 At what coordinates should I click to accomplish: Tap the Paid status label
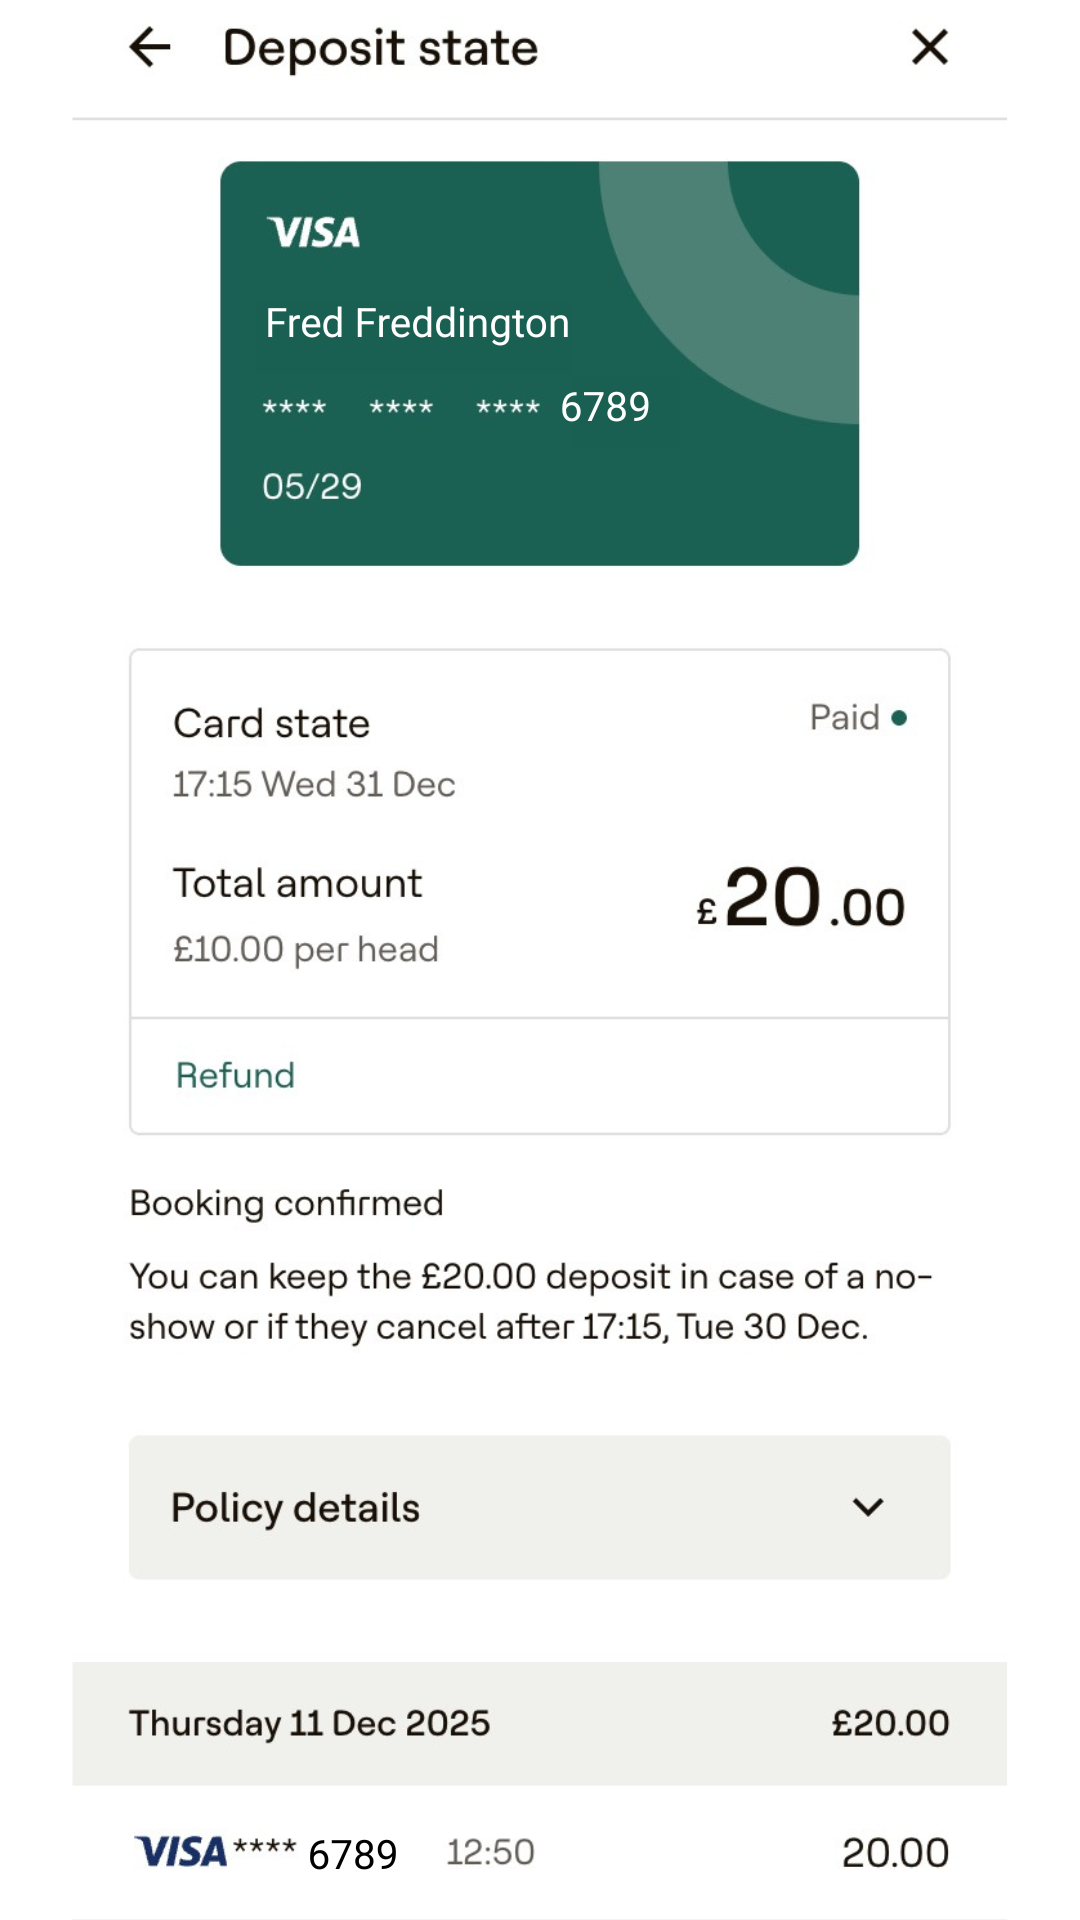(x=844, y=718)
